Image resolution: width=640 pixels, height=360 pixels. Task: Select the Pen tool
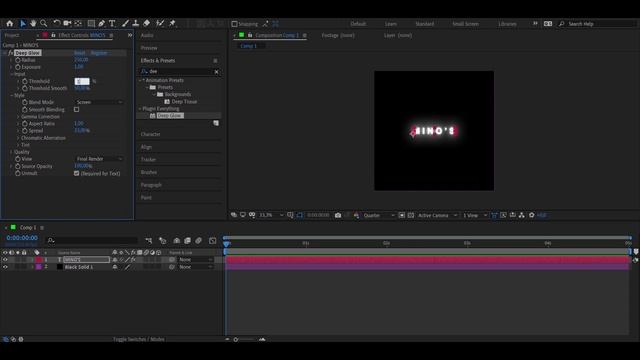click(102, 24)
